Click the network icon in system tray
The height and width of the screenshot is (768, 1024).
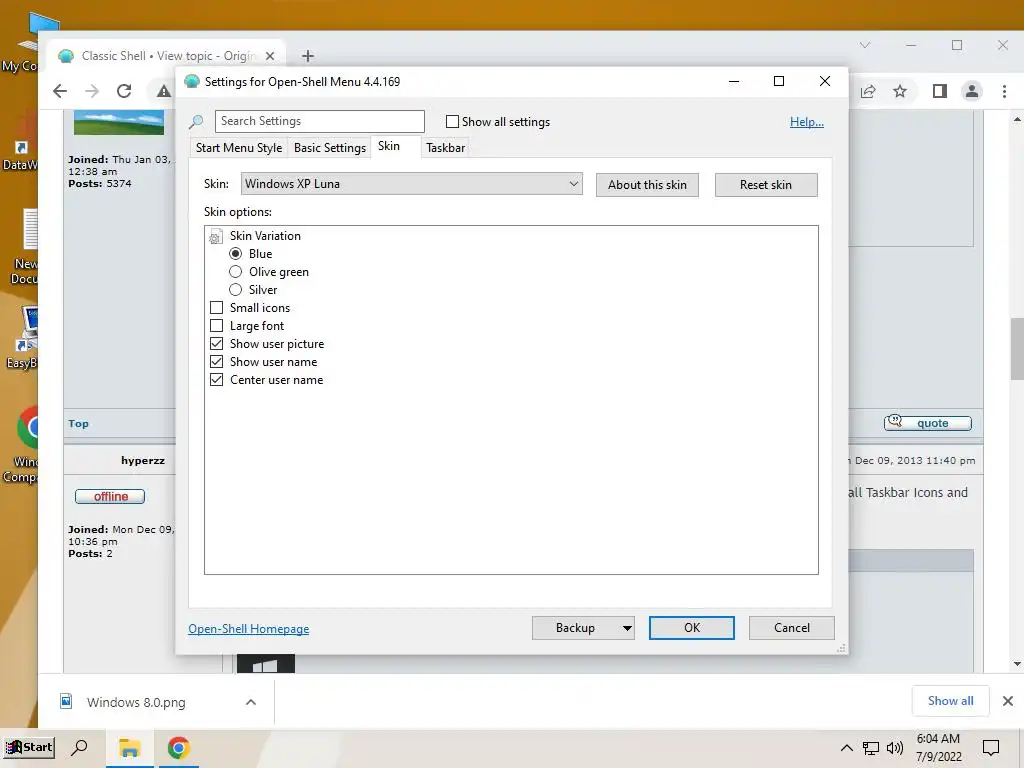[x=871, y=748]
